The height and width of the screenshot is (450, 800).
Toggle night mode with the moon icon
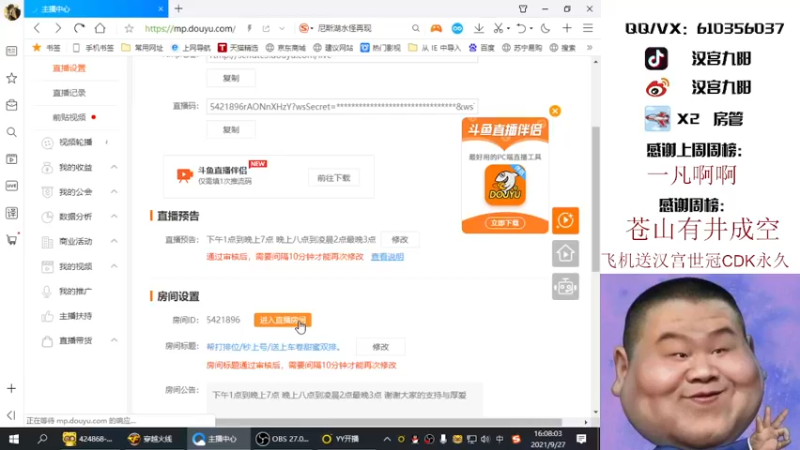[x=545, y=29]
